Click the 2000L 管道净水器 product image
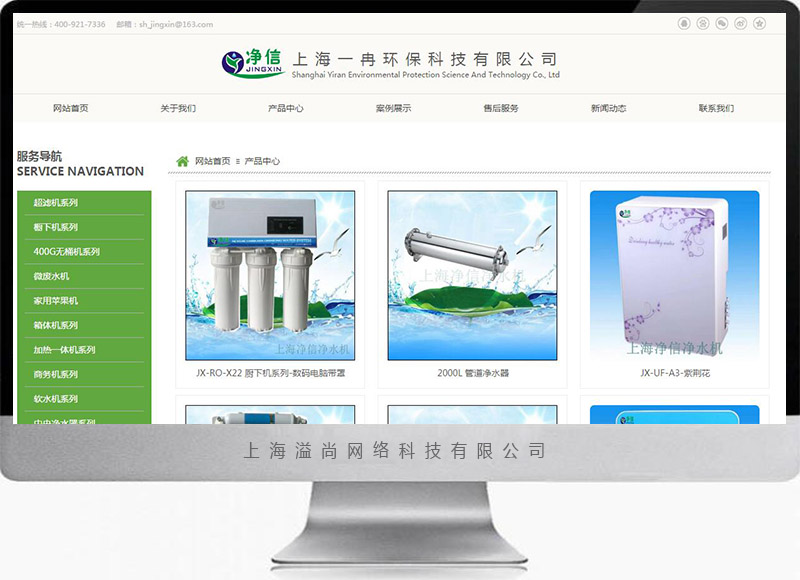The image size is (800, 580). click(x=473, y=275)
